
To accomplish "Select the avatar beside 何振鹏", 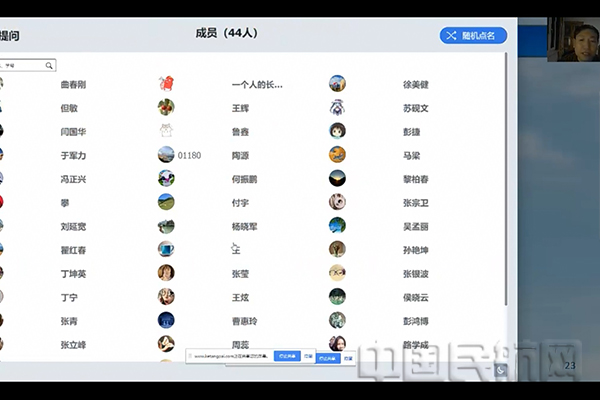I will click(166, 178).
